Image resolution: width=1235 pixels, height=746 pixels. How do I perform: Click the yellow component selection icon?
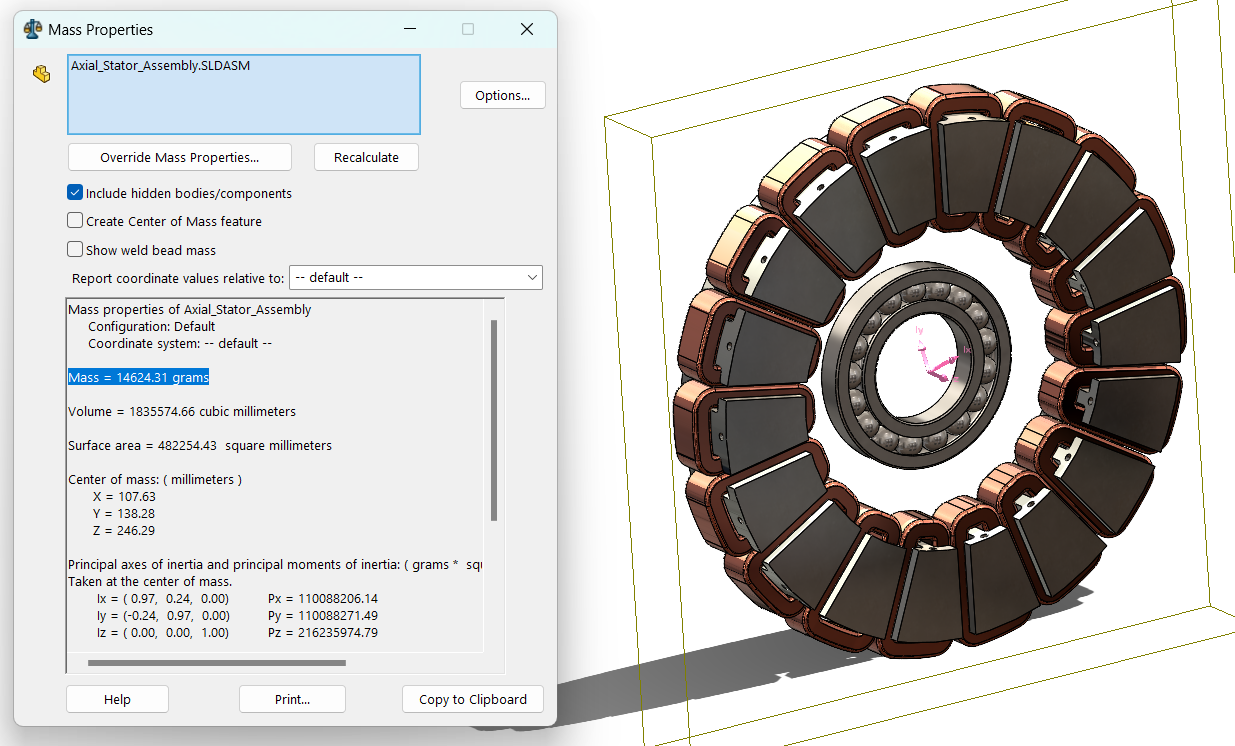pos(41,74)
